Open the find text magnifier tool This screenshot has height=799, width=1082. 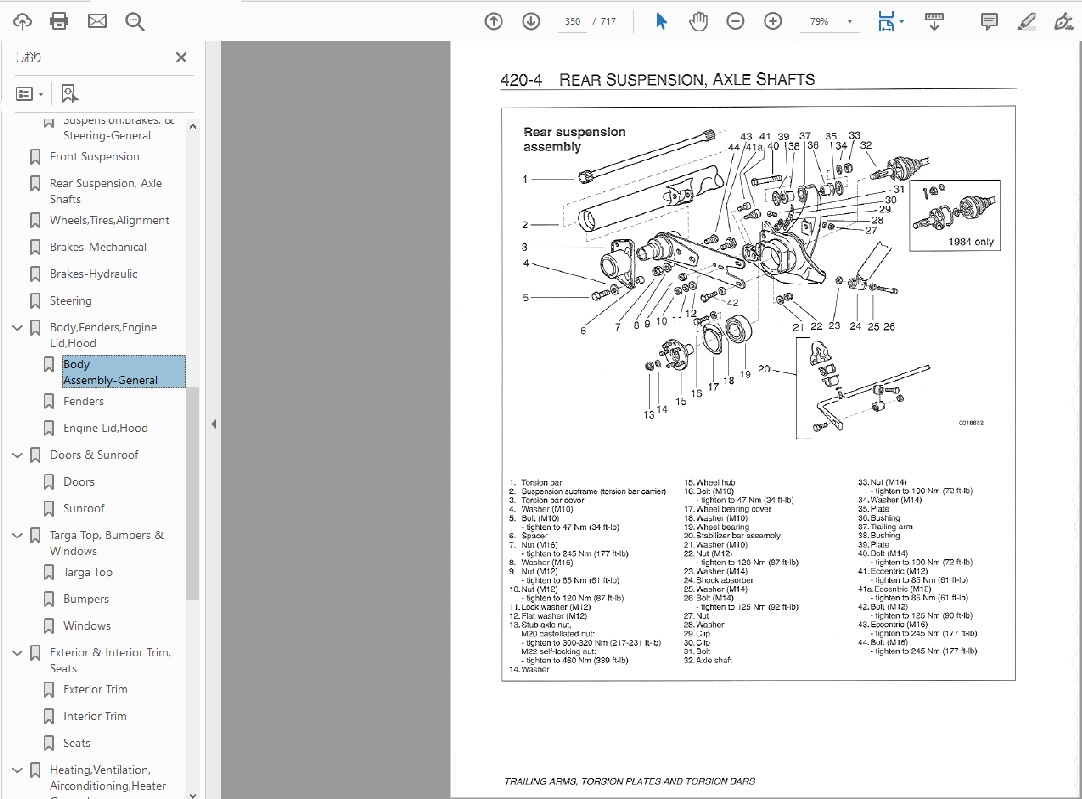point(135,22)
